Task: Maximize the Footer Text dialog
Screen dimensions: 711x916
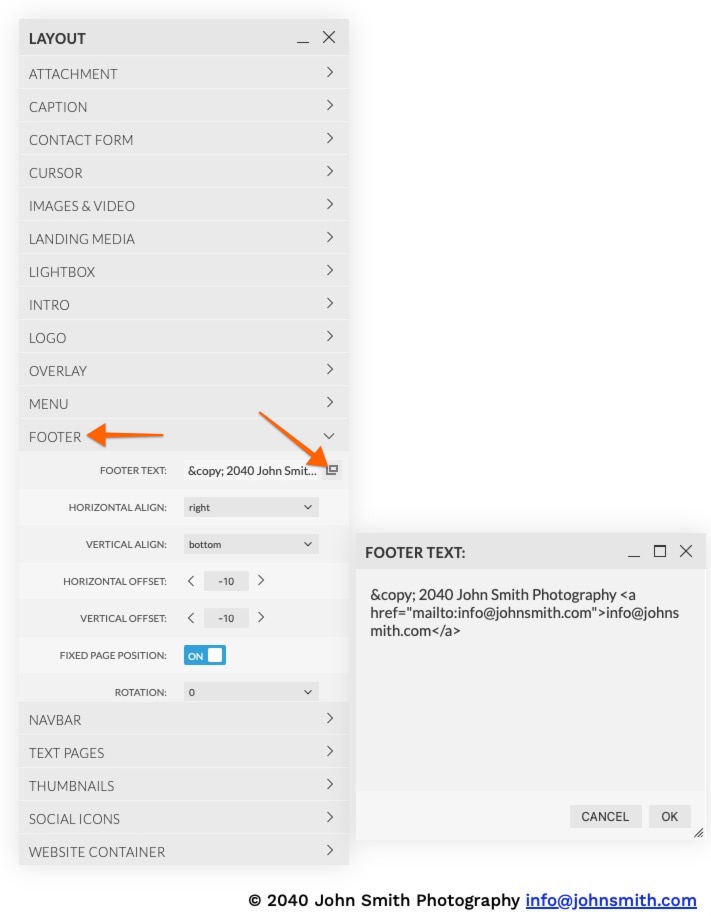Action: pos(660,551)
